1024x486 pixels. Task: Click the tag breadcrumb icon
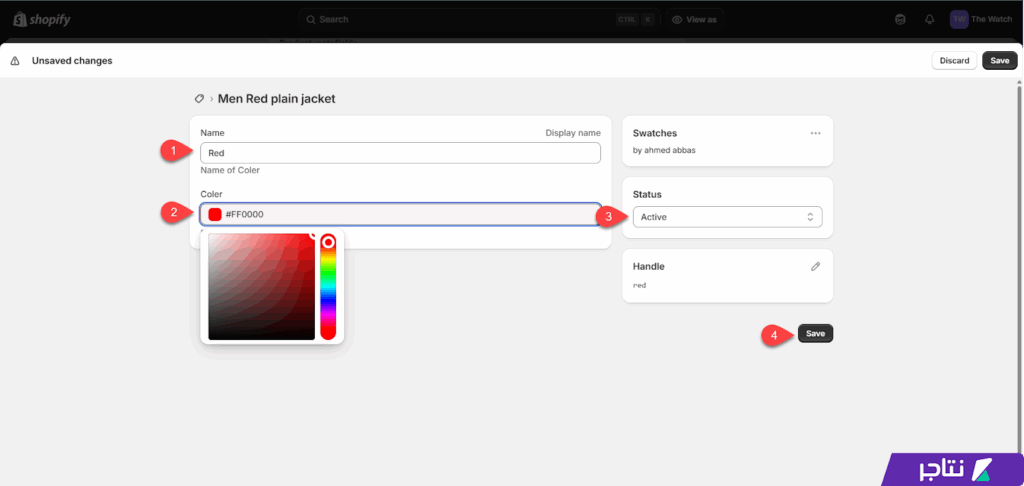coord(199,99)
